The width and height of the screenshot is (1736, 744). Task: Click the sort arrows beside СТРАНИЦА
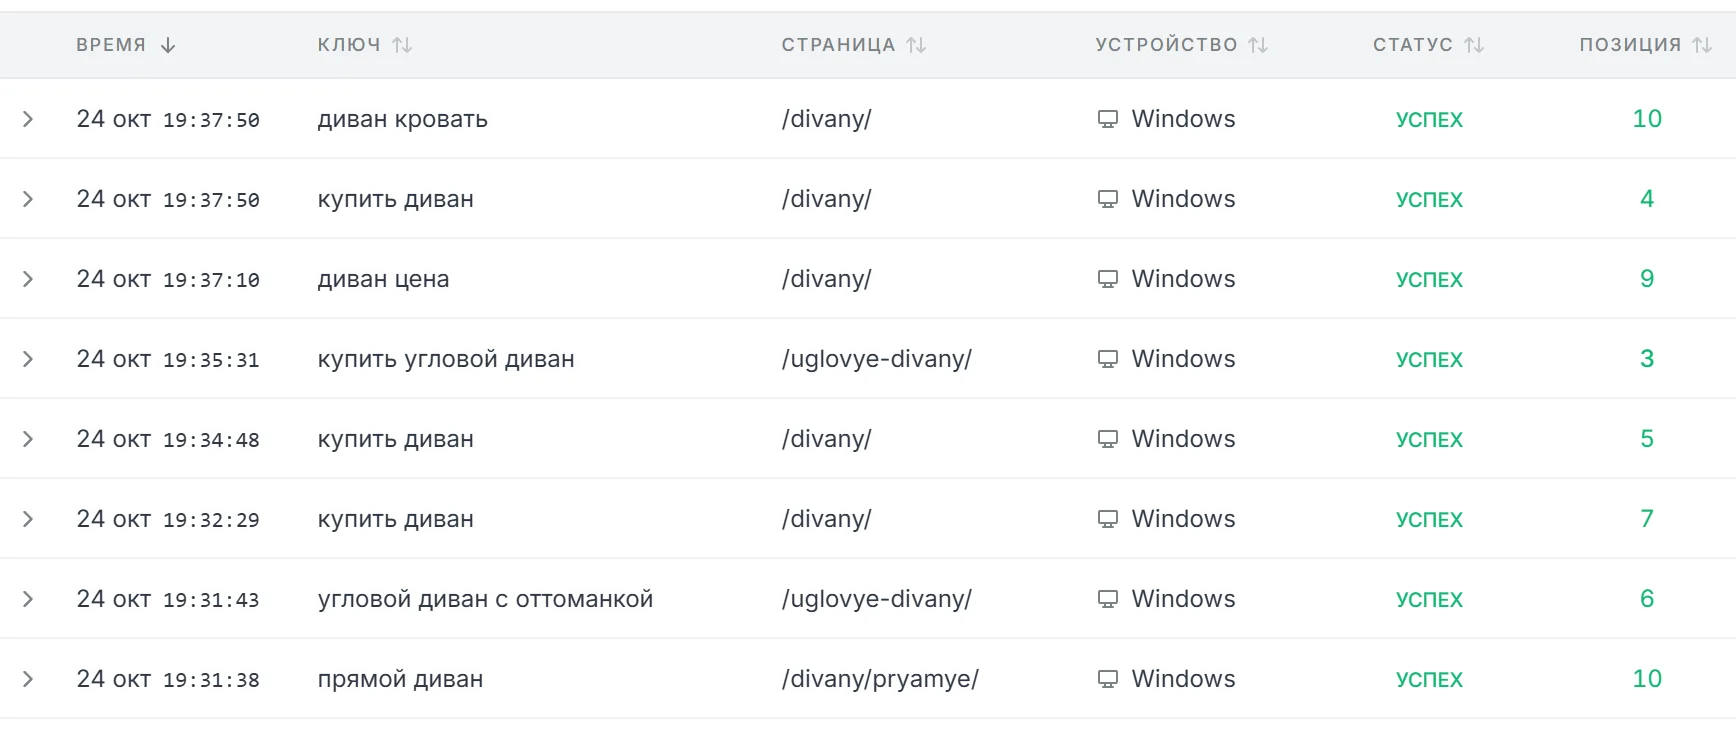pos(916,45)
